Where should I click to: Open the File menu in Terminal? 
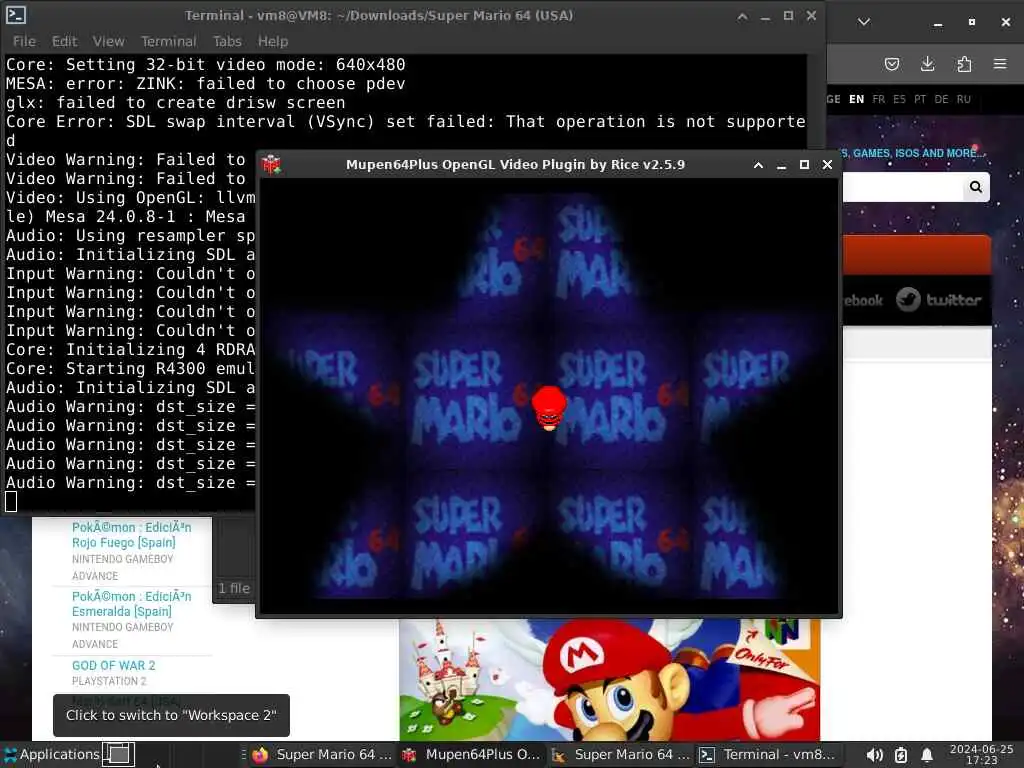click(x=24, y=41)
